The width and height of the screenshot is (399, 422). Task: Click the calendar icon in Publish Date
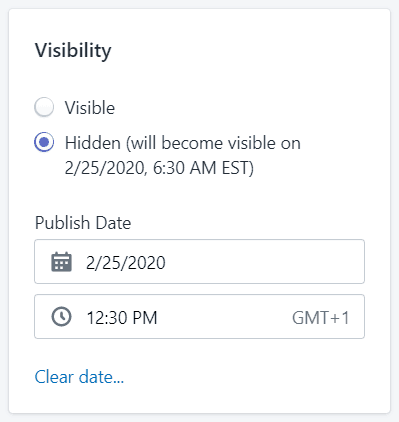tap(61, 262)
